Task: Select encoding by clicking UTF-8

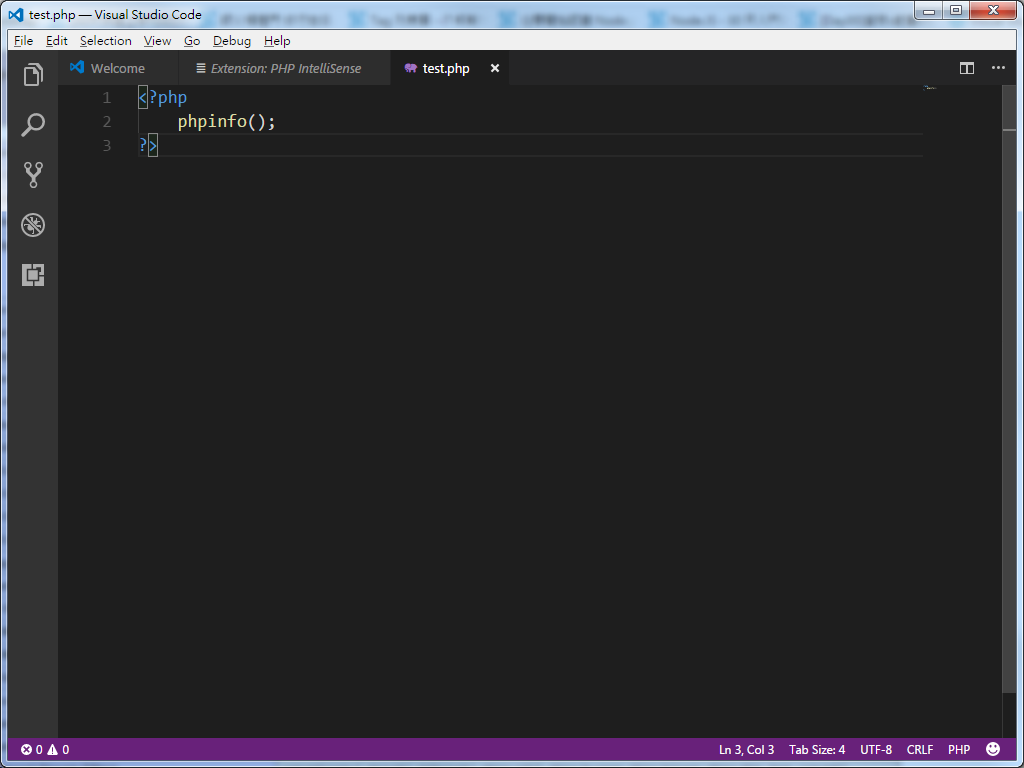Action: [x=876, y=749]
